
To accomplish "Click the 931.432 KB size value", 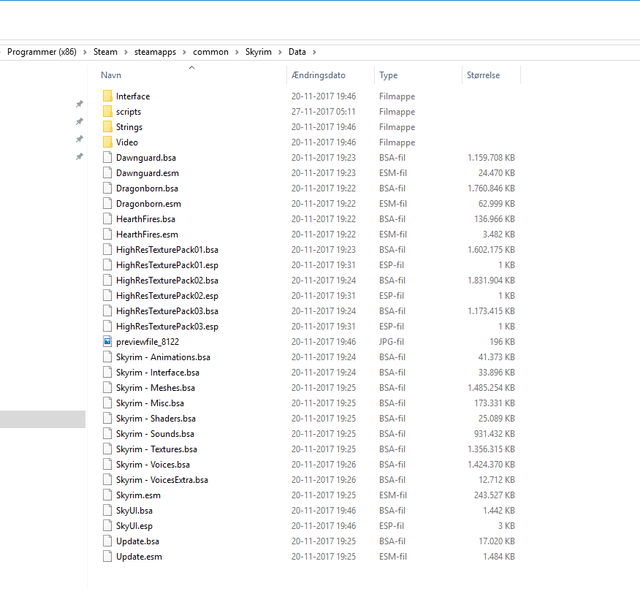I will click(494, 434).
